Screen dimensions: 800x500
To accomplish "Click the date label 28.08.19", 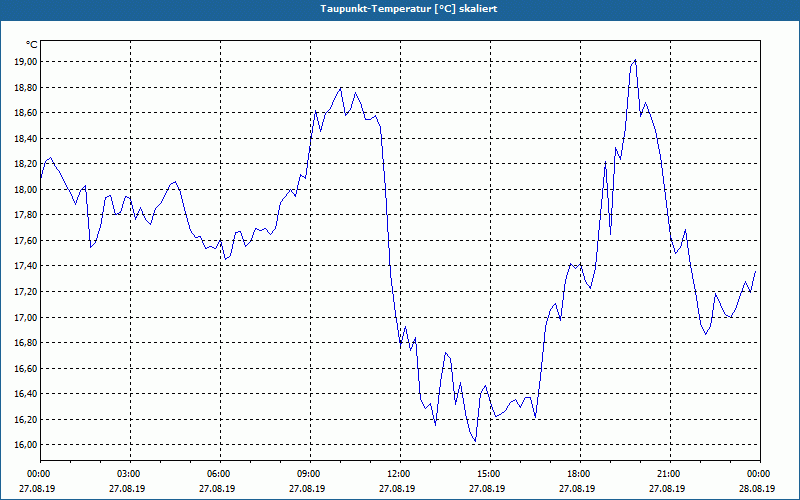I will coord(757,488).
